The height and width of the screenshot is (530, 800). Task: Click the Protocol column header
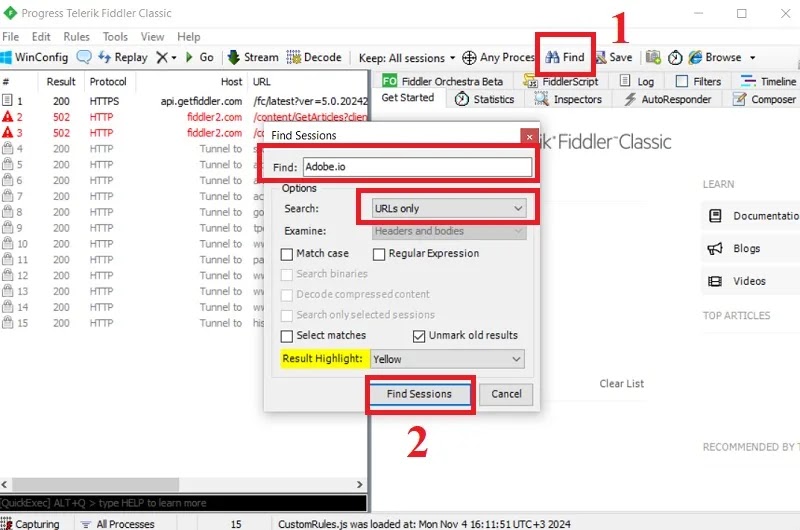(108, 82)
